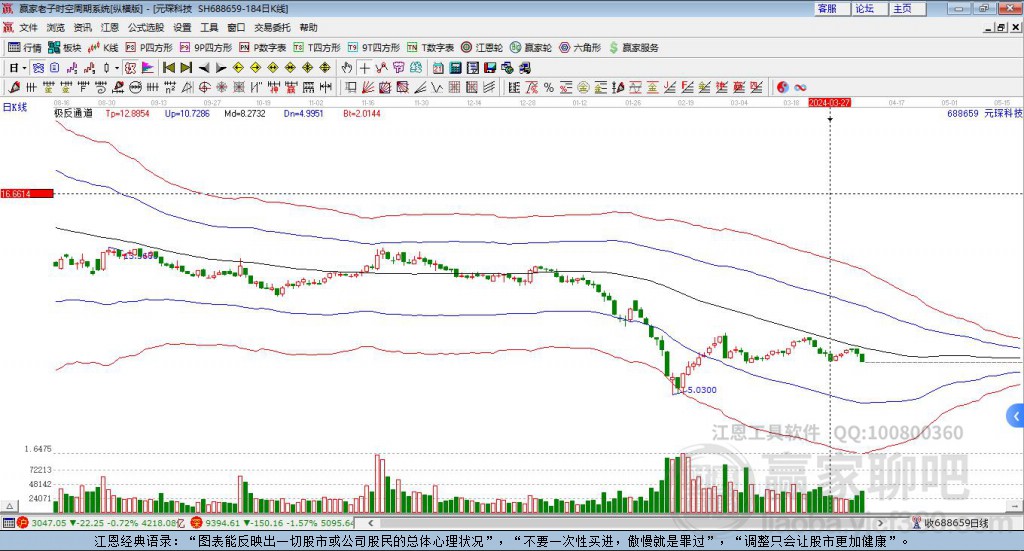Open the T数字表 number table
The width and height of the screenshot is (1024, 551).
[430, 48]
